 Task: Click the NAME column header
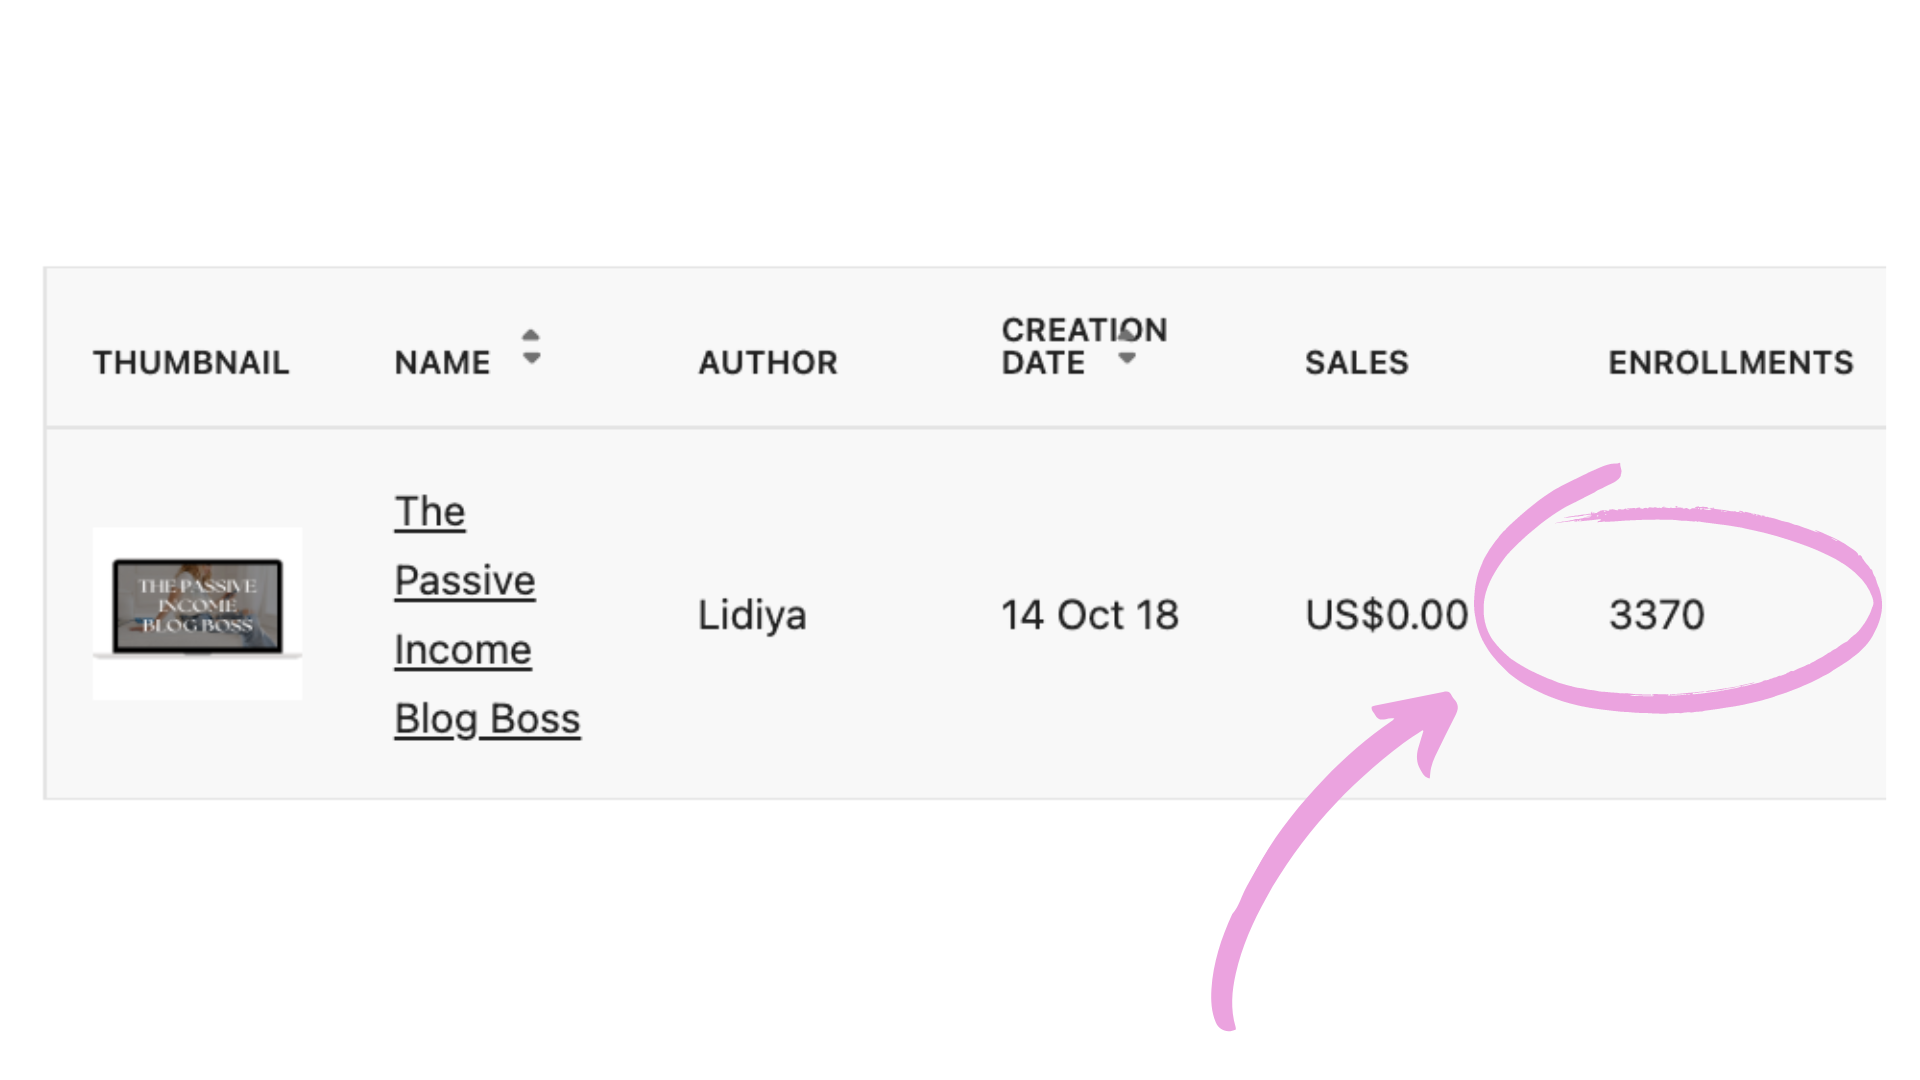(x=442, y=362)
